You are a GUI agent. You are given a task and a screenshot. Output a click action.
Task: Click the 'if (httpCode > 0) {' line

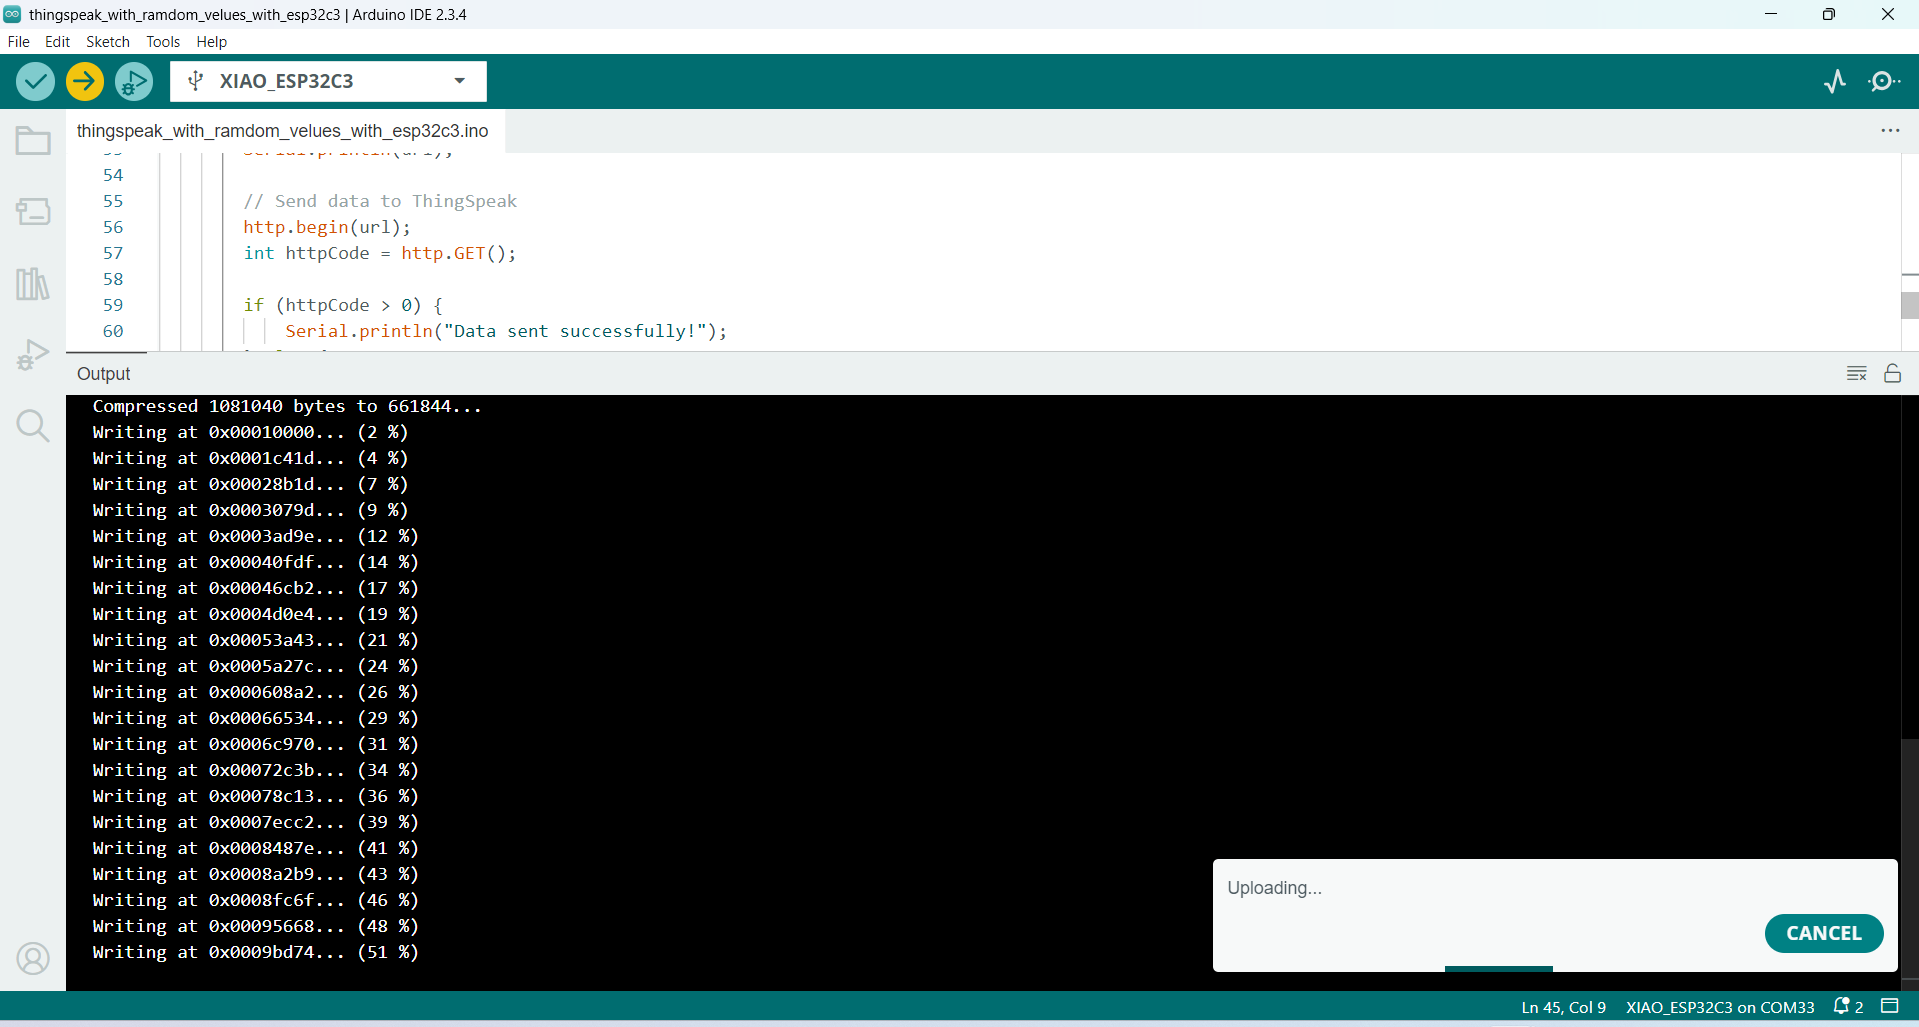click(x=343, y=305)
